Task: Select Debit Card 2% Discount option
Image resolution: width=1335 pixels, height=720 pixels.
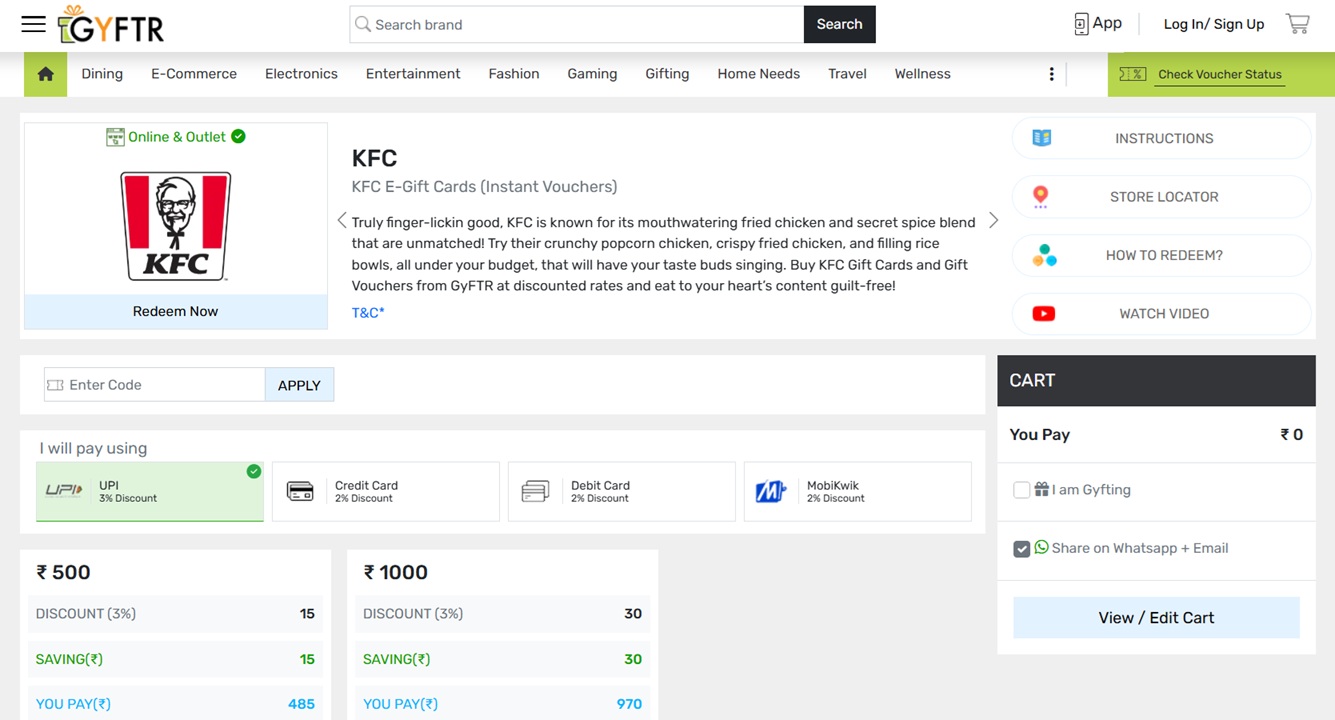Action: [x=622, y=491]
